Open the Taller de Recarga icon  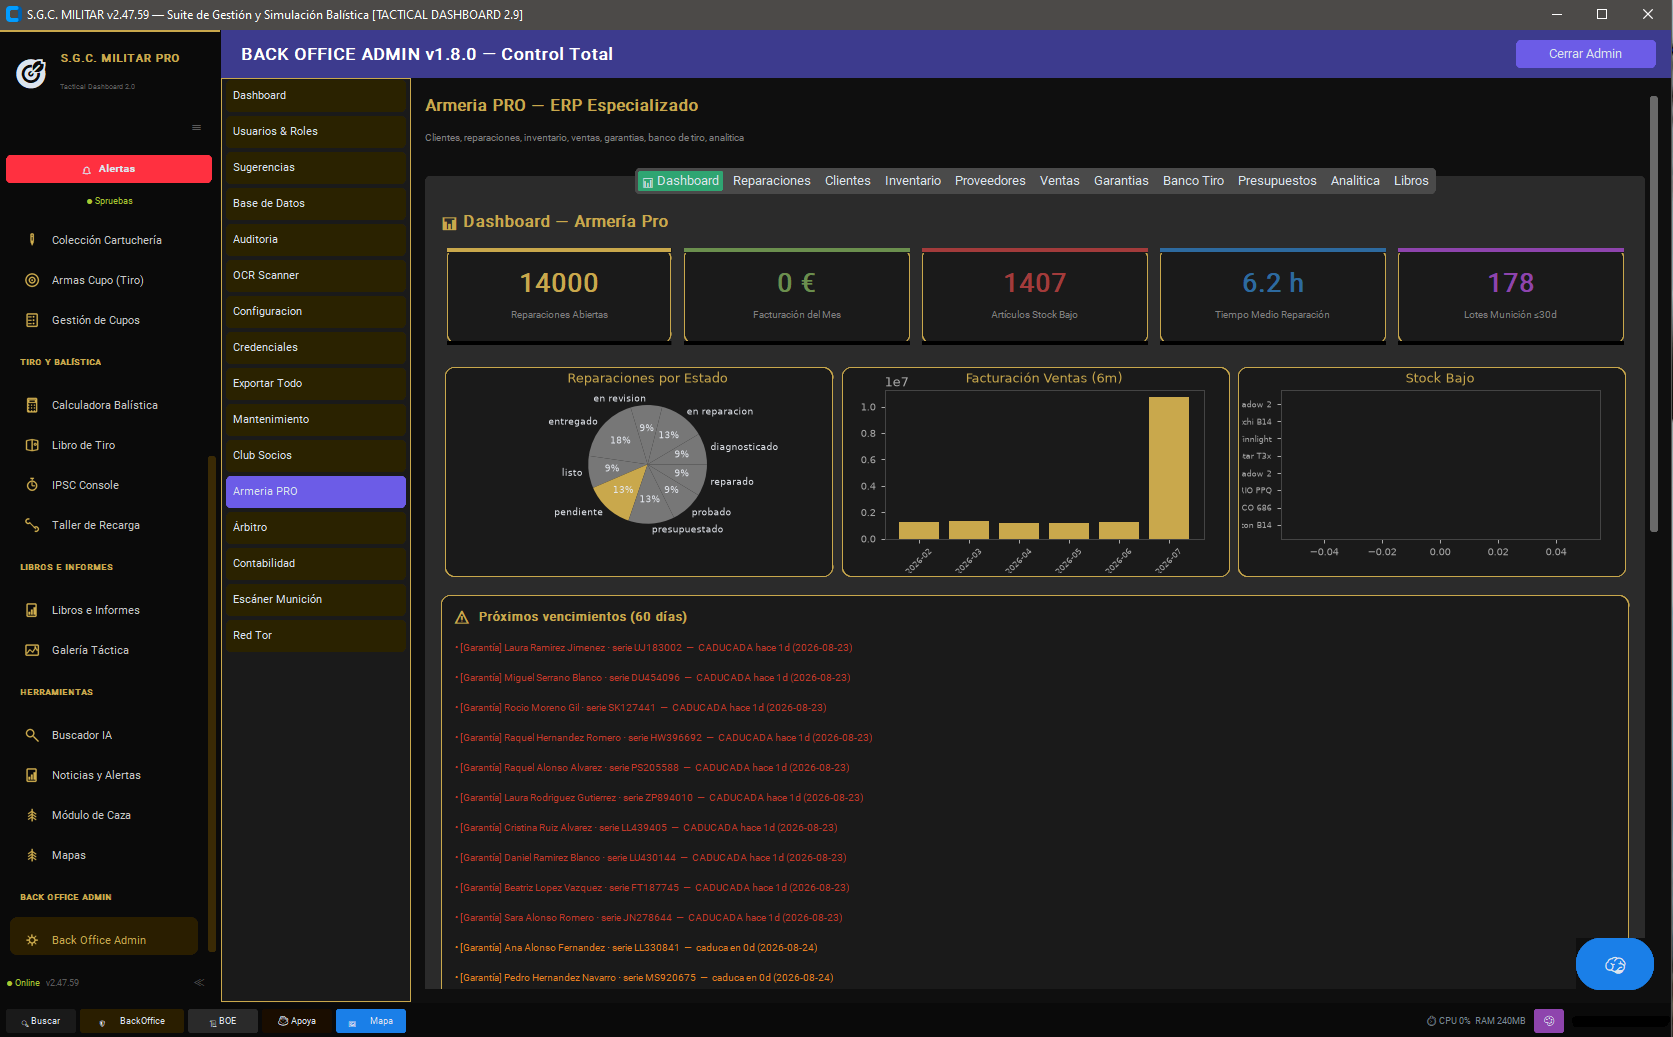coord(32,525)
